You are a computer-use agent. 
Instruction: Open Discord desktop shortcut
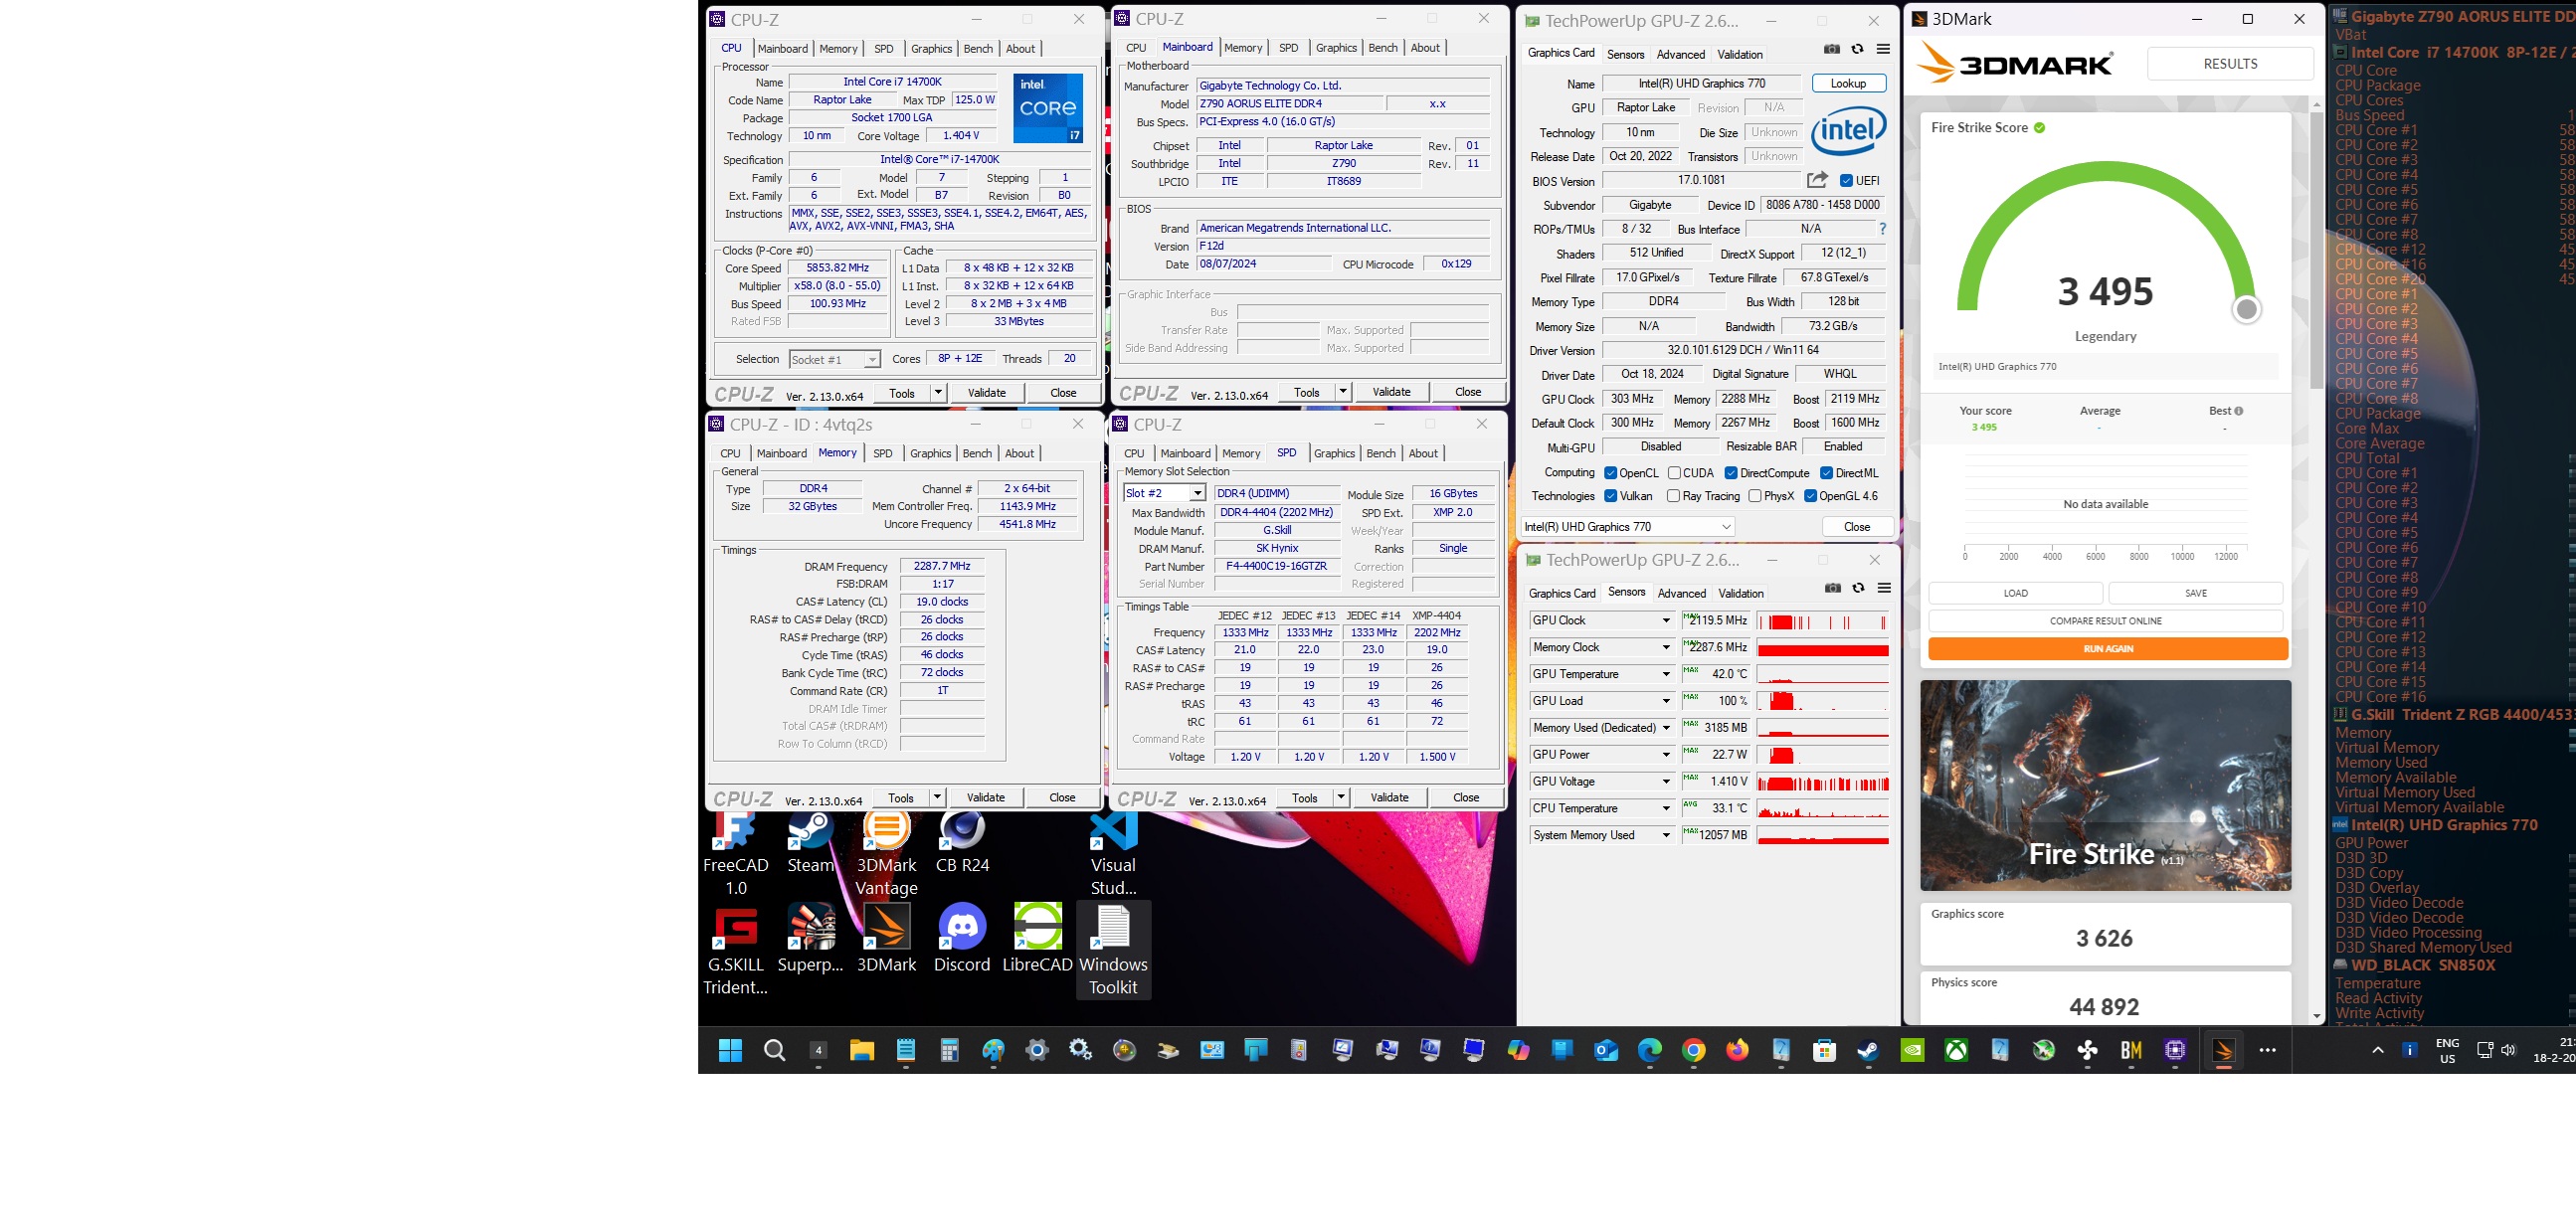click(962, 939)
